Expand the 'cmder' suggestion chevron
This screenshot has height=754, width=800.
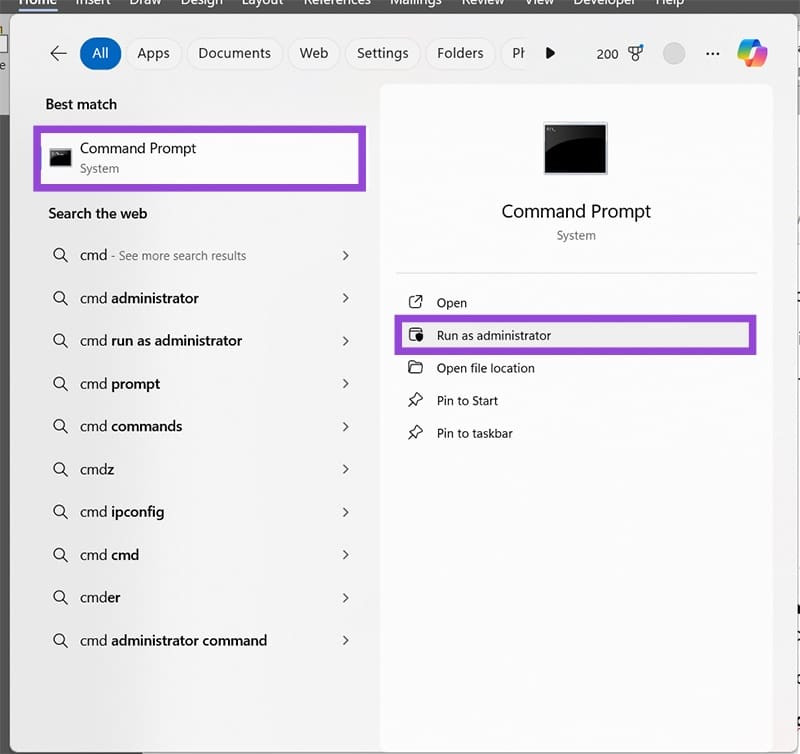tap(346, 598)
